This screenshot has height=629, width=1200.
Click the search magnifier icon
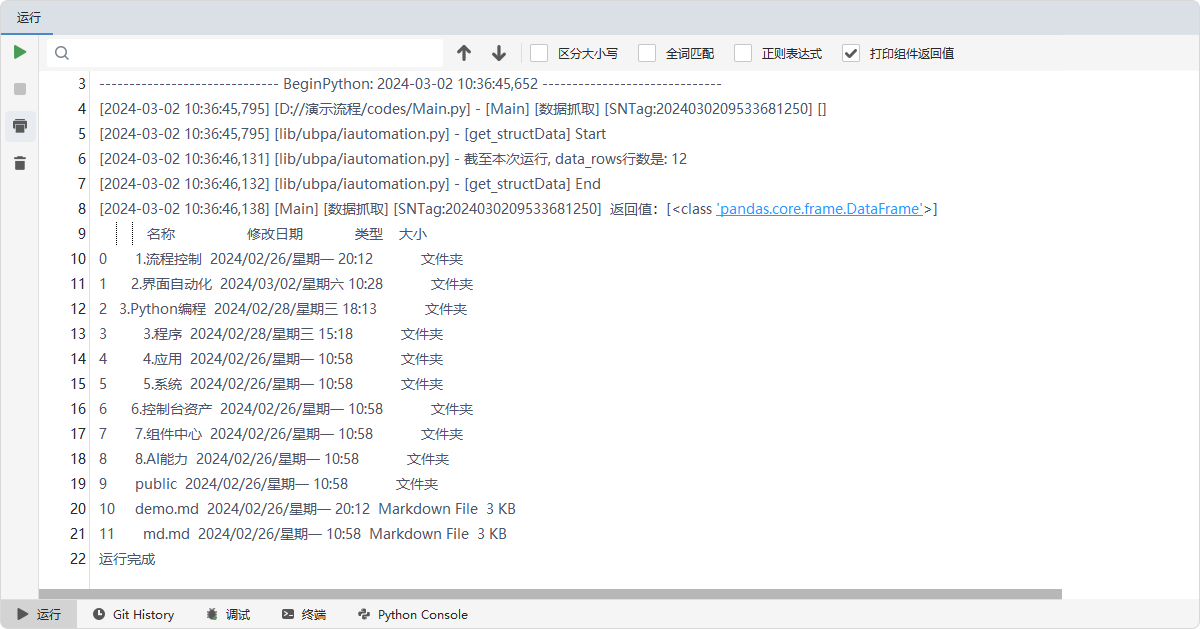[62, 53]
